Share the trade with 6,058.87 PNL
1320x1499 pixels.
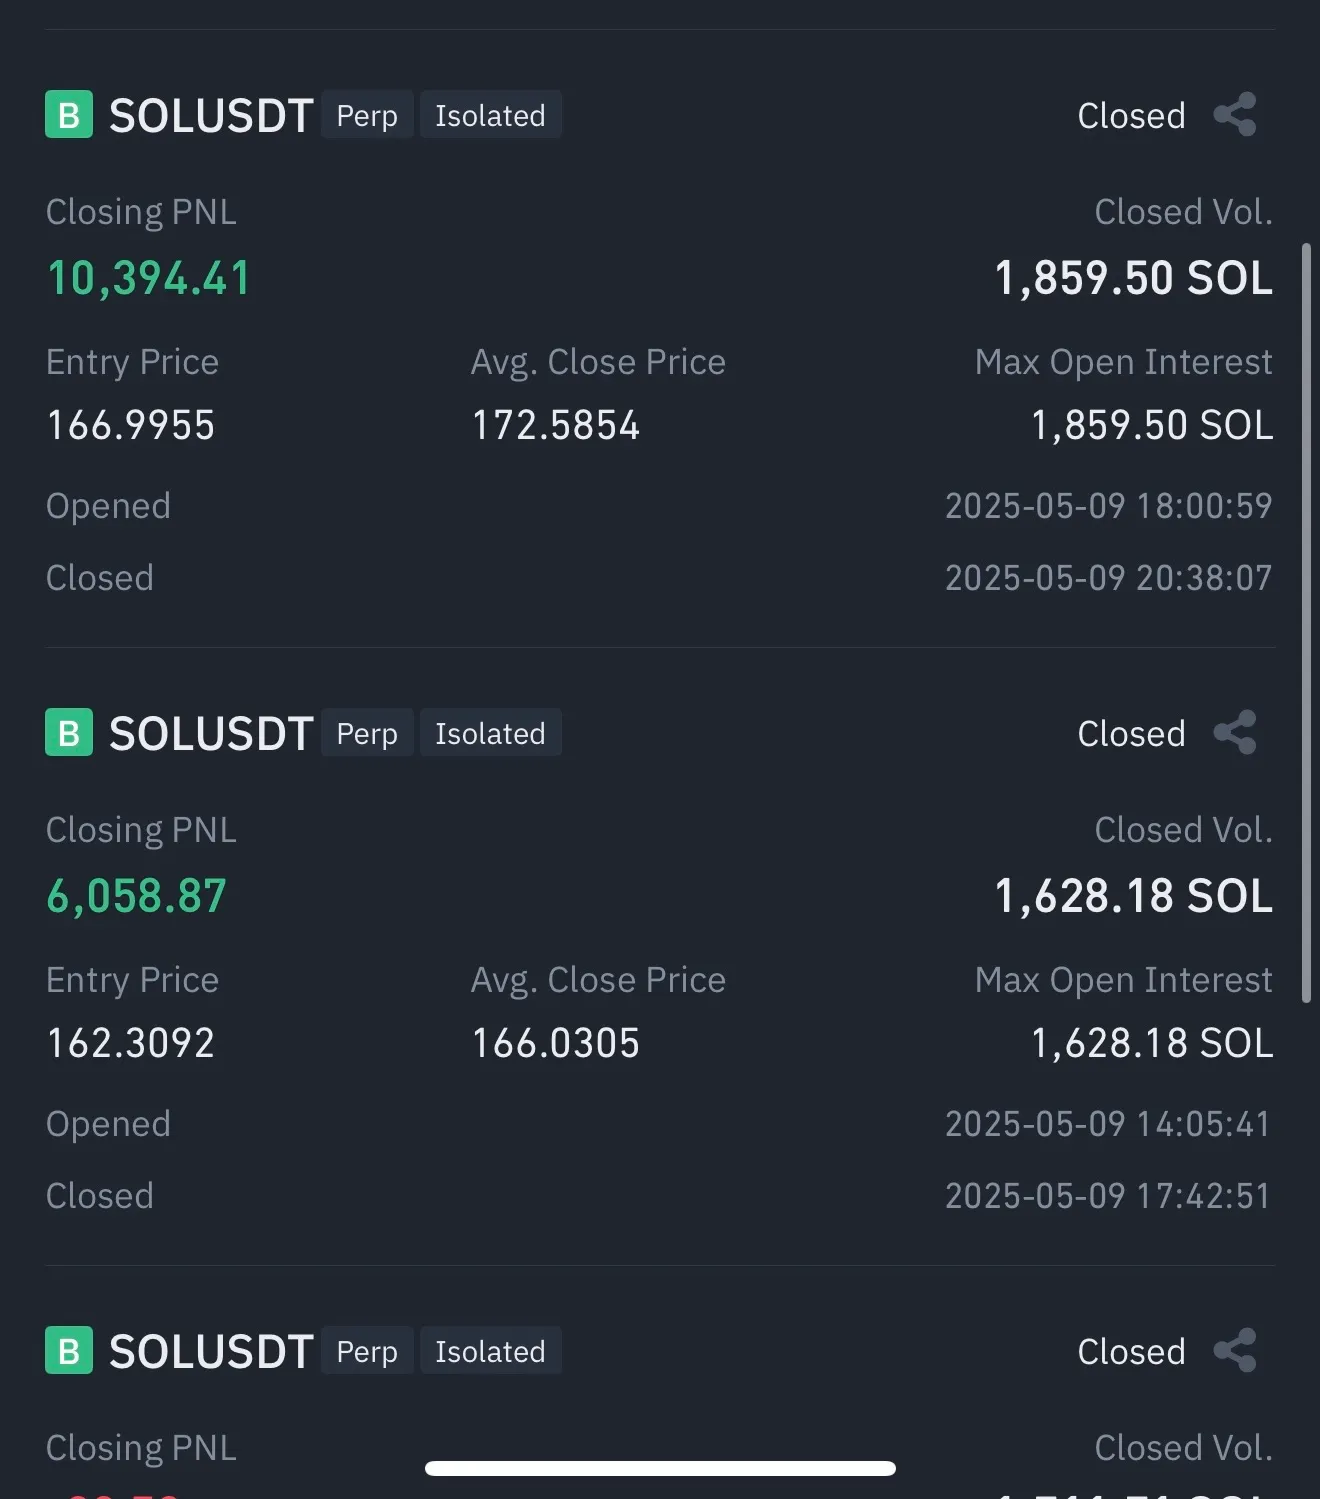1235,733
